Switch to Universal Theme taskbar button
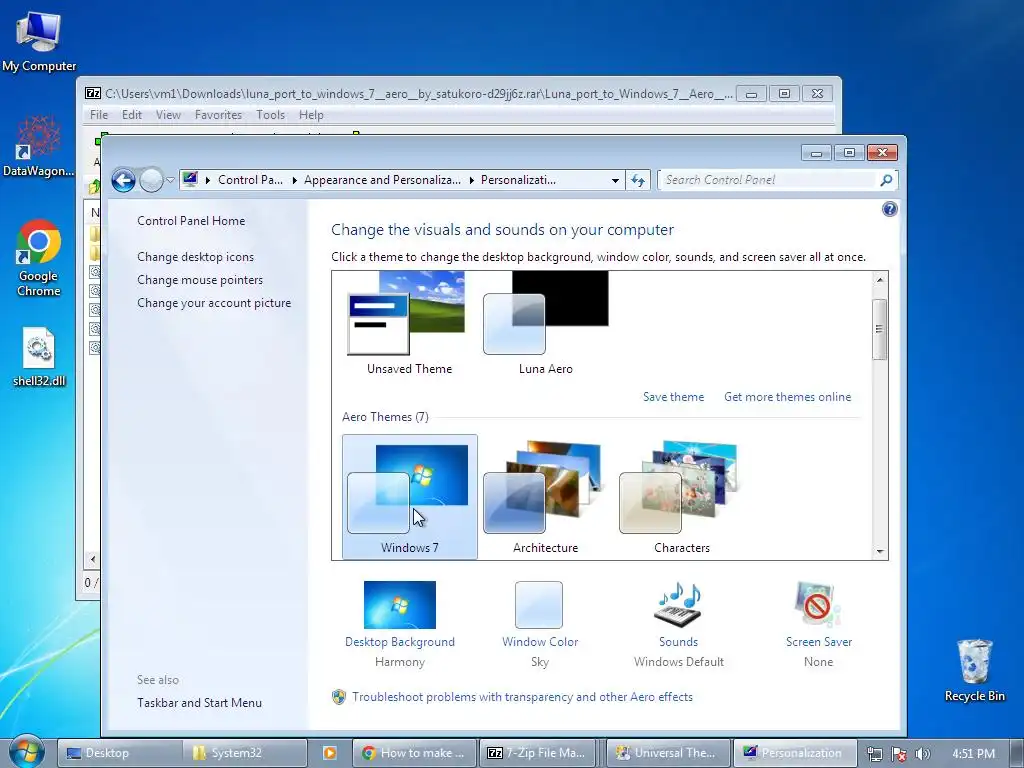The image size is (1024, 768). pos(667,753)
